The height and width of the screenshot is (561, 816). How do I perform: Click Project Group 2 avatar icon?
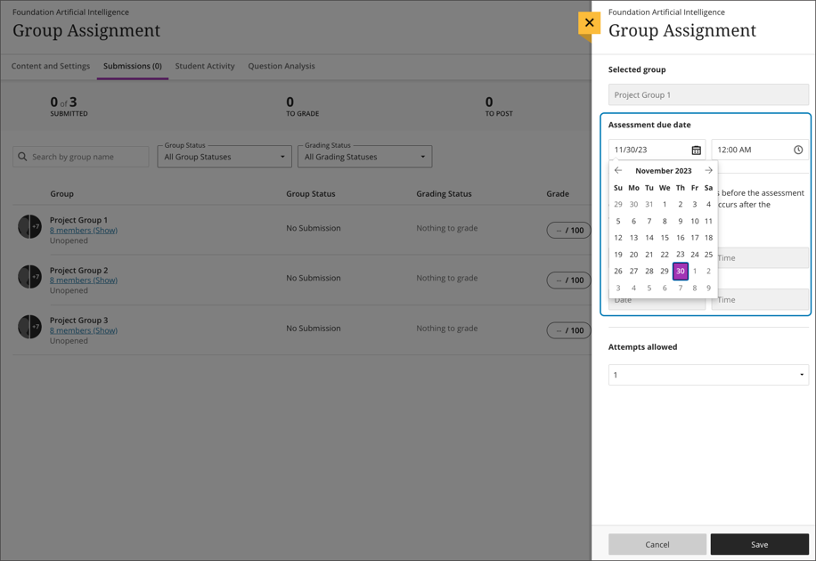click(x=30, y=277)
